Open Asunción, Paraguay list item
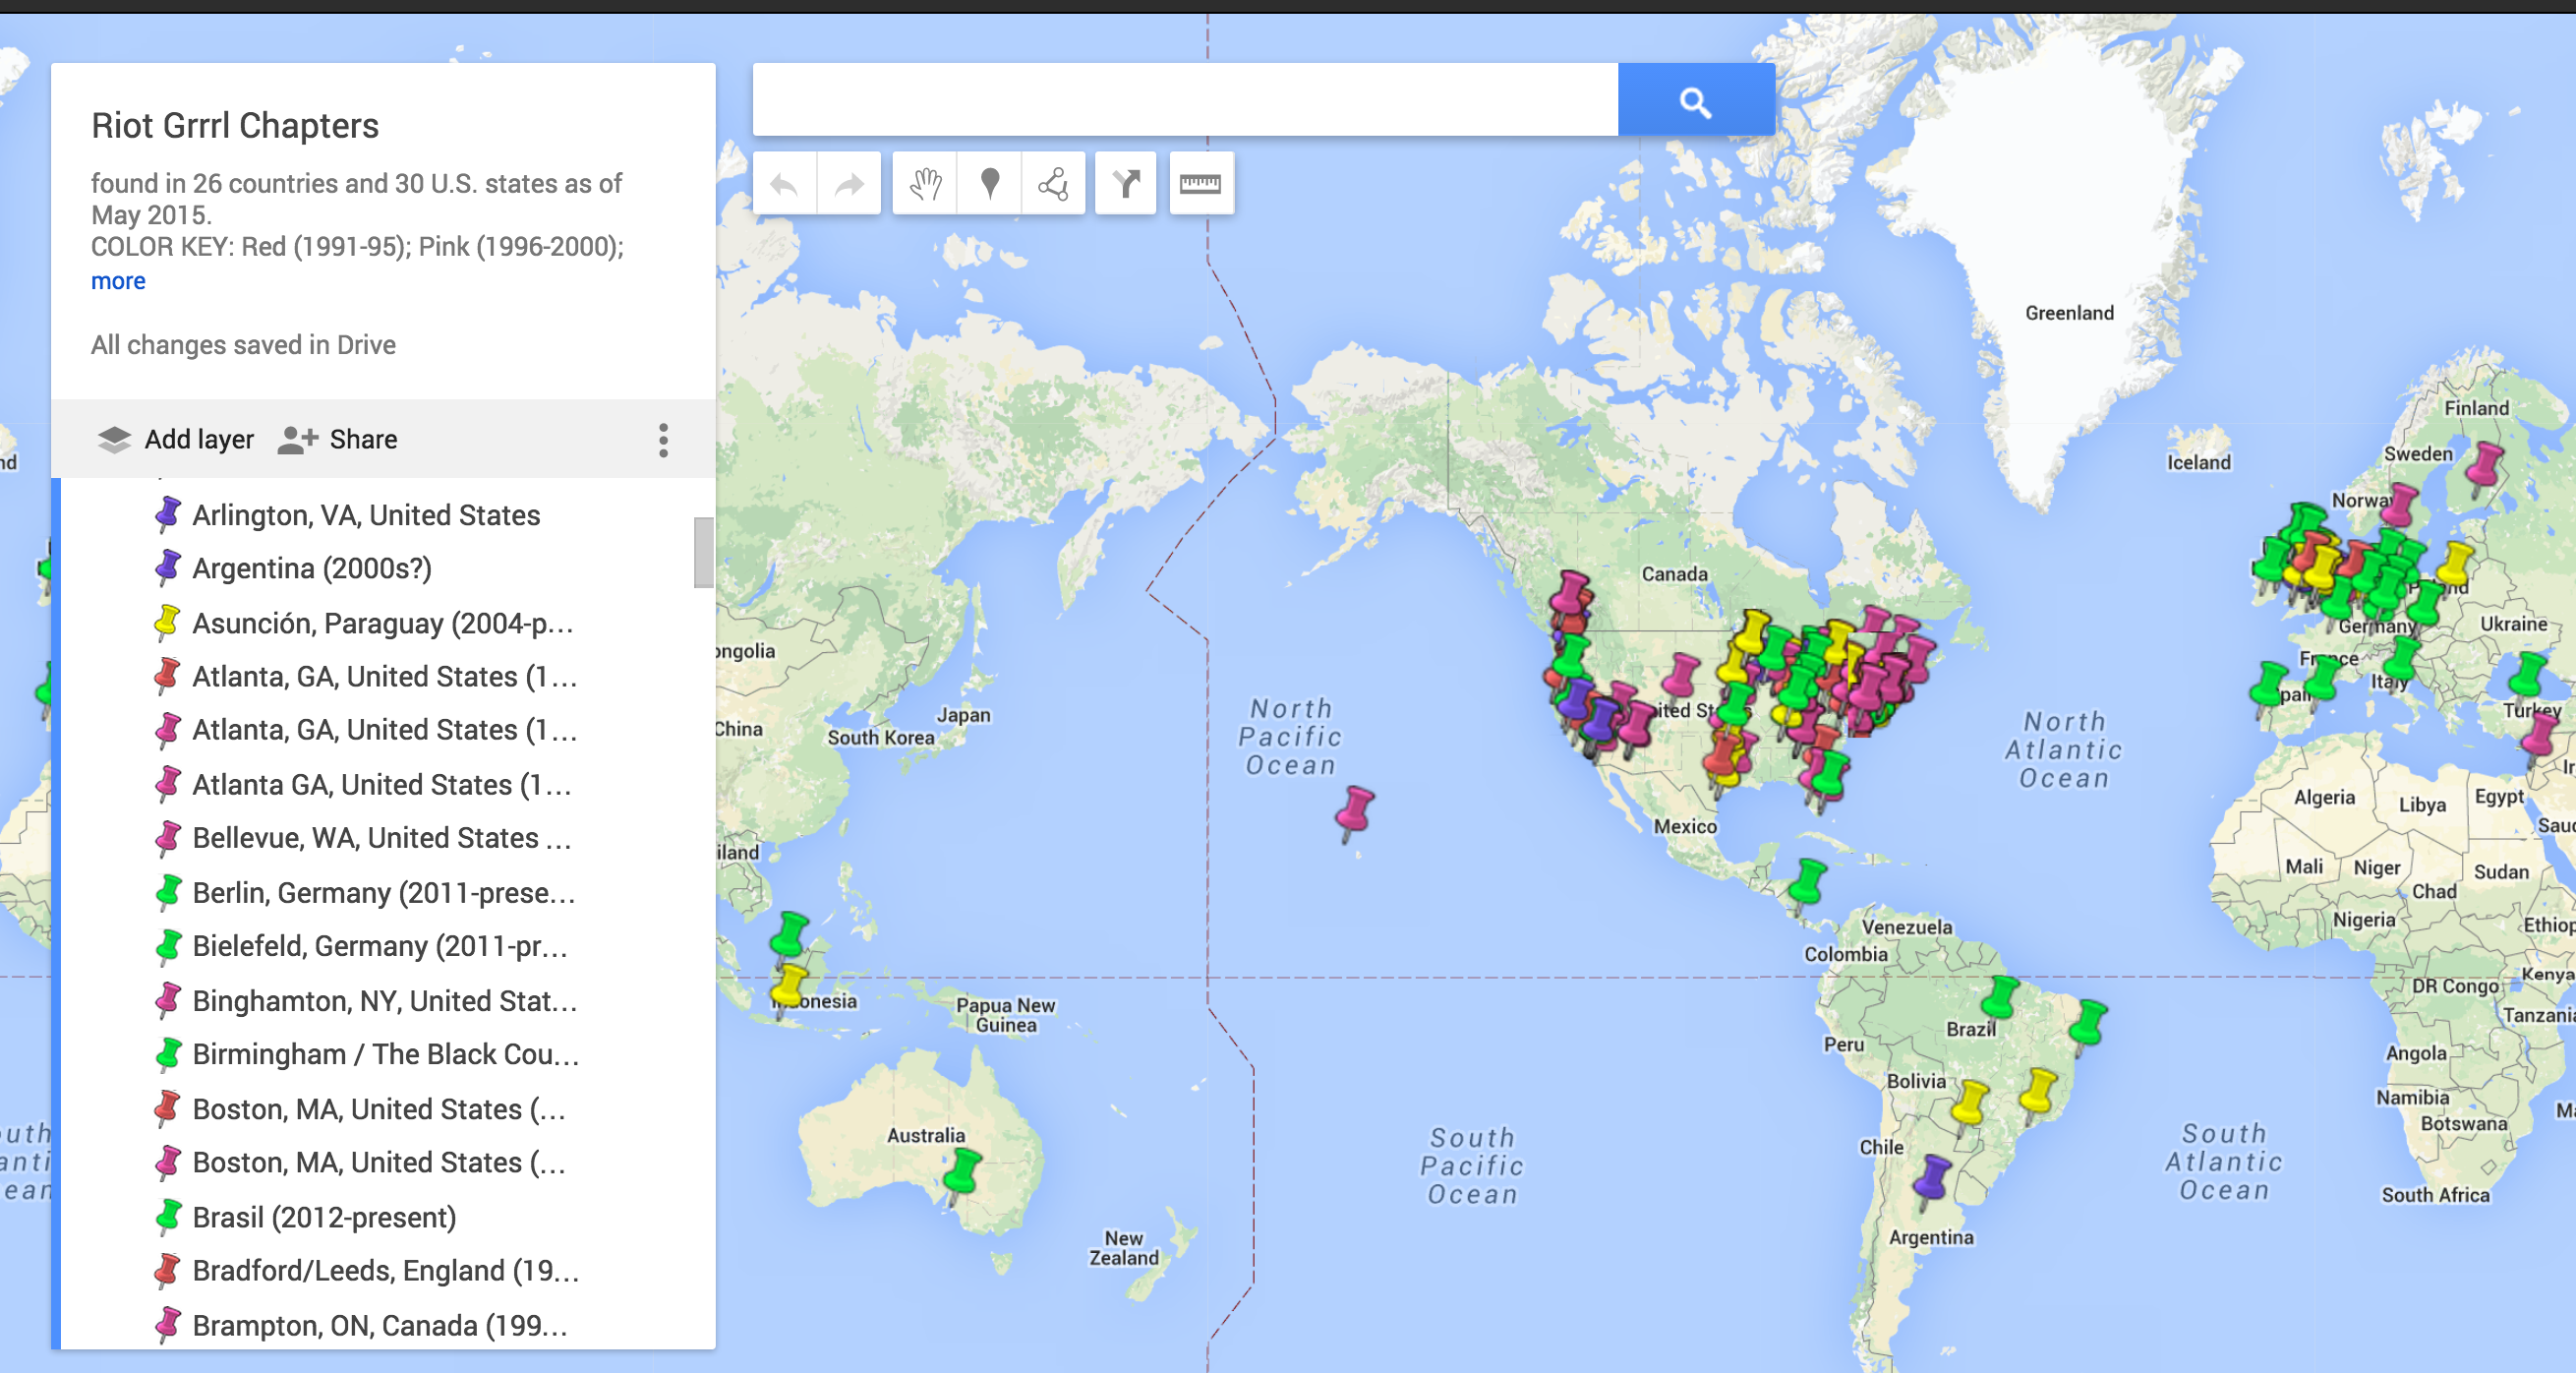 pyautogui.click(x=382, y=623)
